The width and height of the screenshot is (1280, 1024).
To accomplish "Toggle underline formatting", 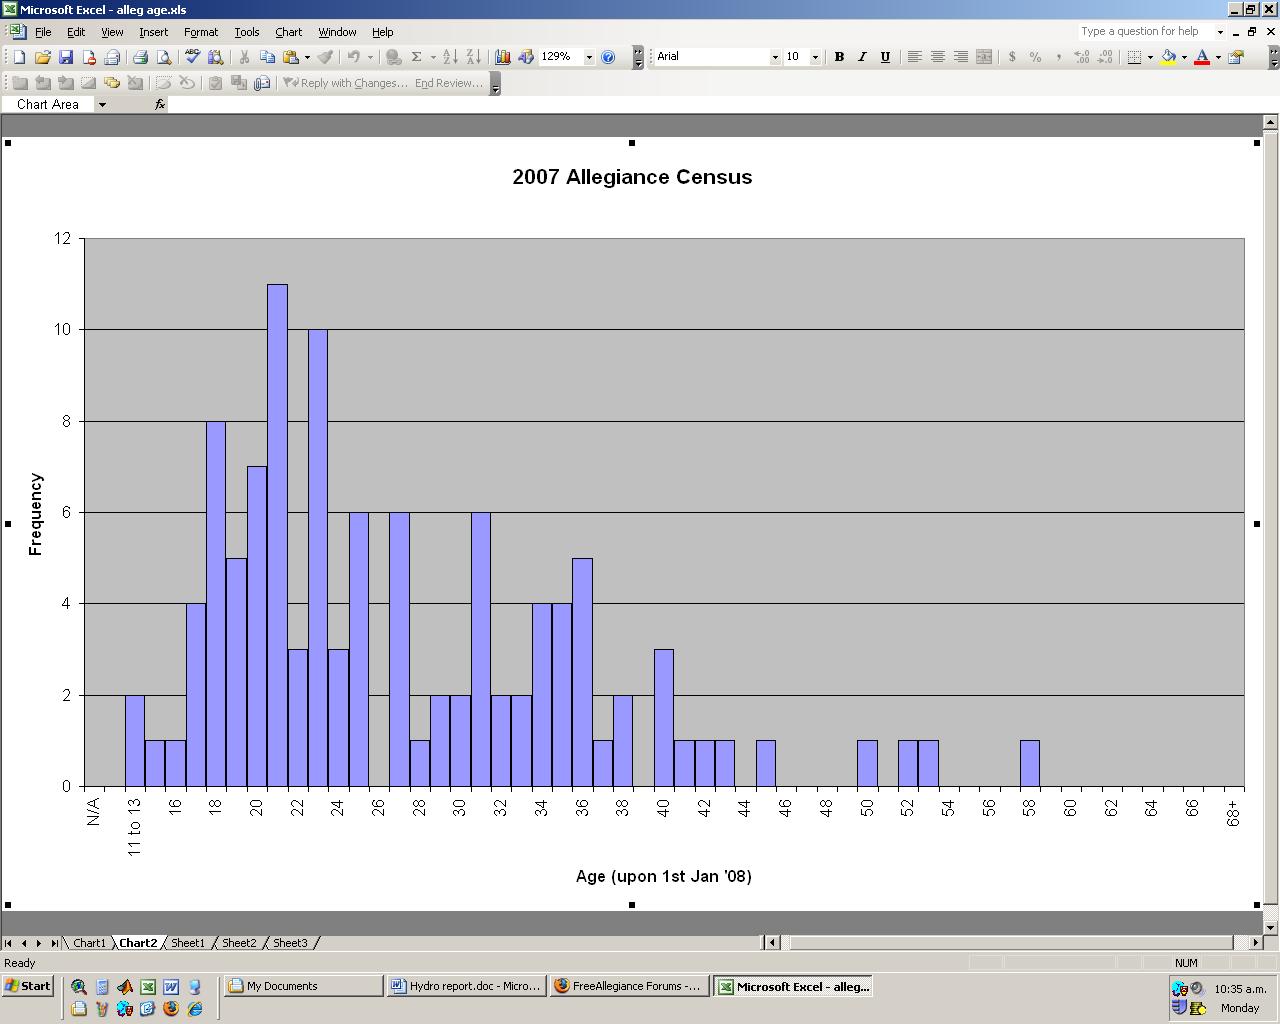I will [885, 57].
